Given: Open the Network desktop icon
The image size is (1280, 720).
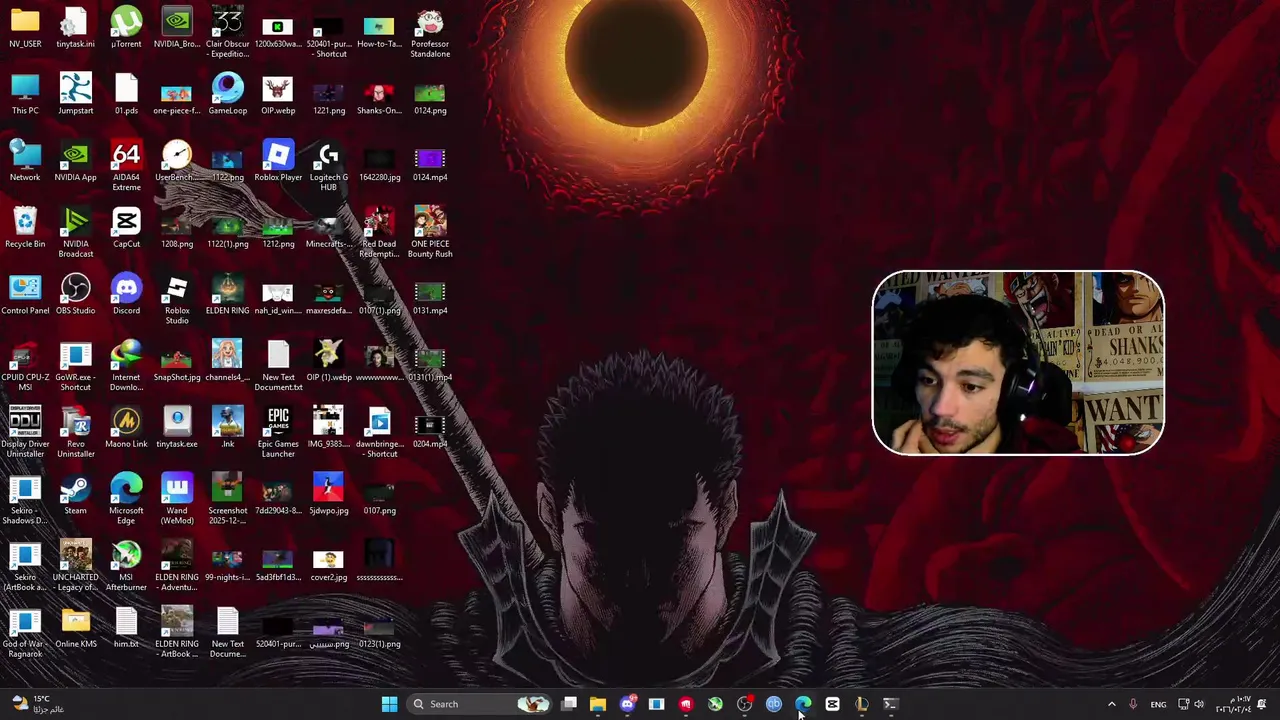Looking at the screenshot, I should (x=25, y=160).
